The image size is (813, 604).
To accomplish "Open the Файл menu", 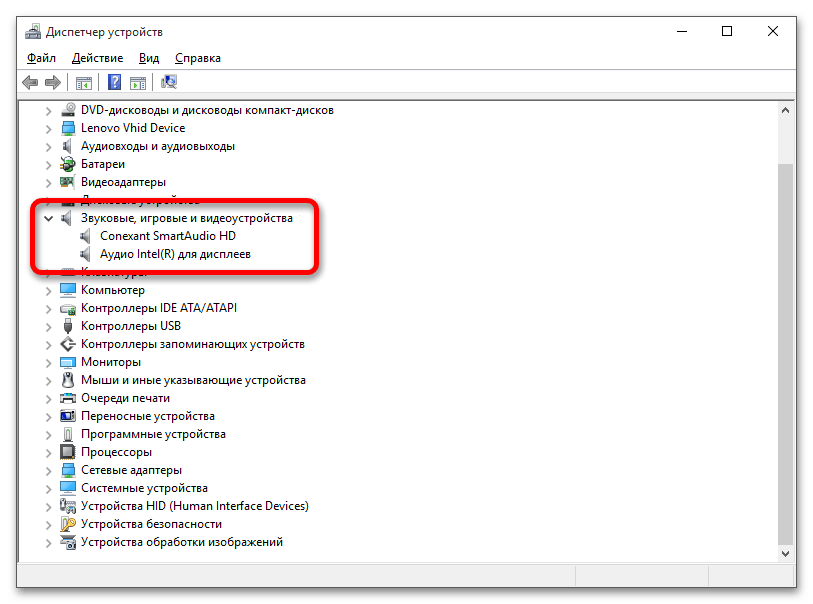I will tap(41, 58).
